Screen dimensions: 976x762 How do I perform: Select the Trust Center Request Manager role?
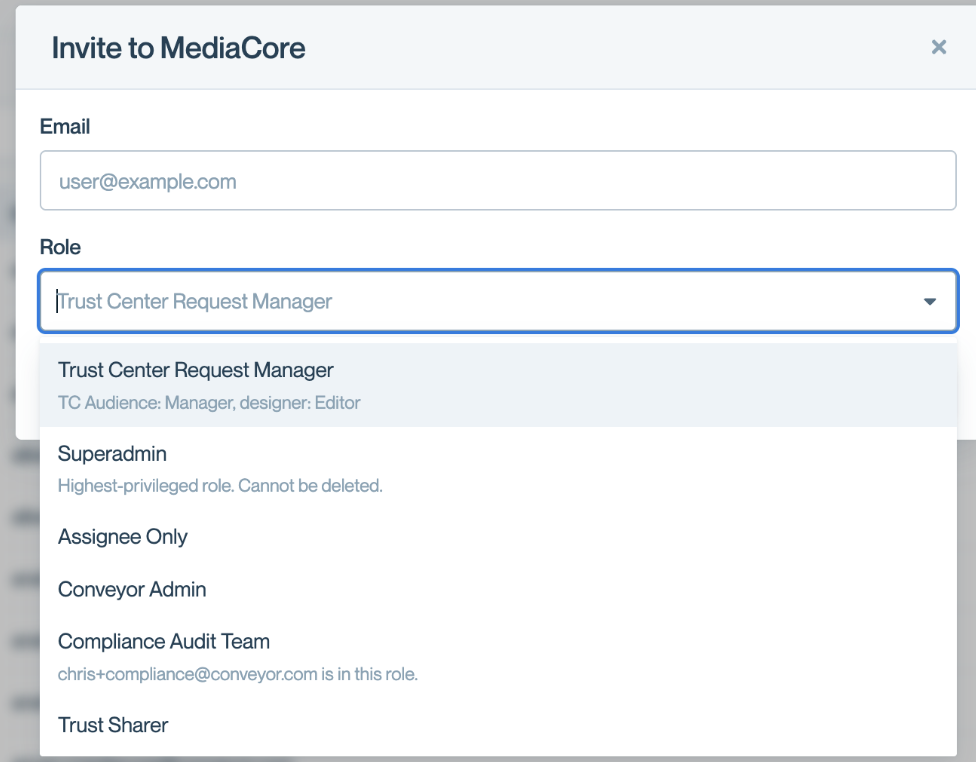[x=196, y=370]
